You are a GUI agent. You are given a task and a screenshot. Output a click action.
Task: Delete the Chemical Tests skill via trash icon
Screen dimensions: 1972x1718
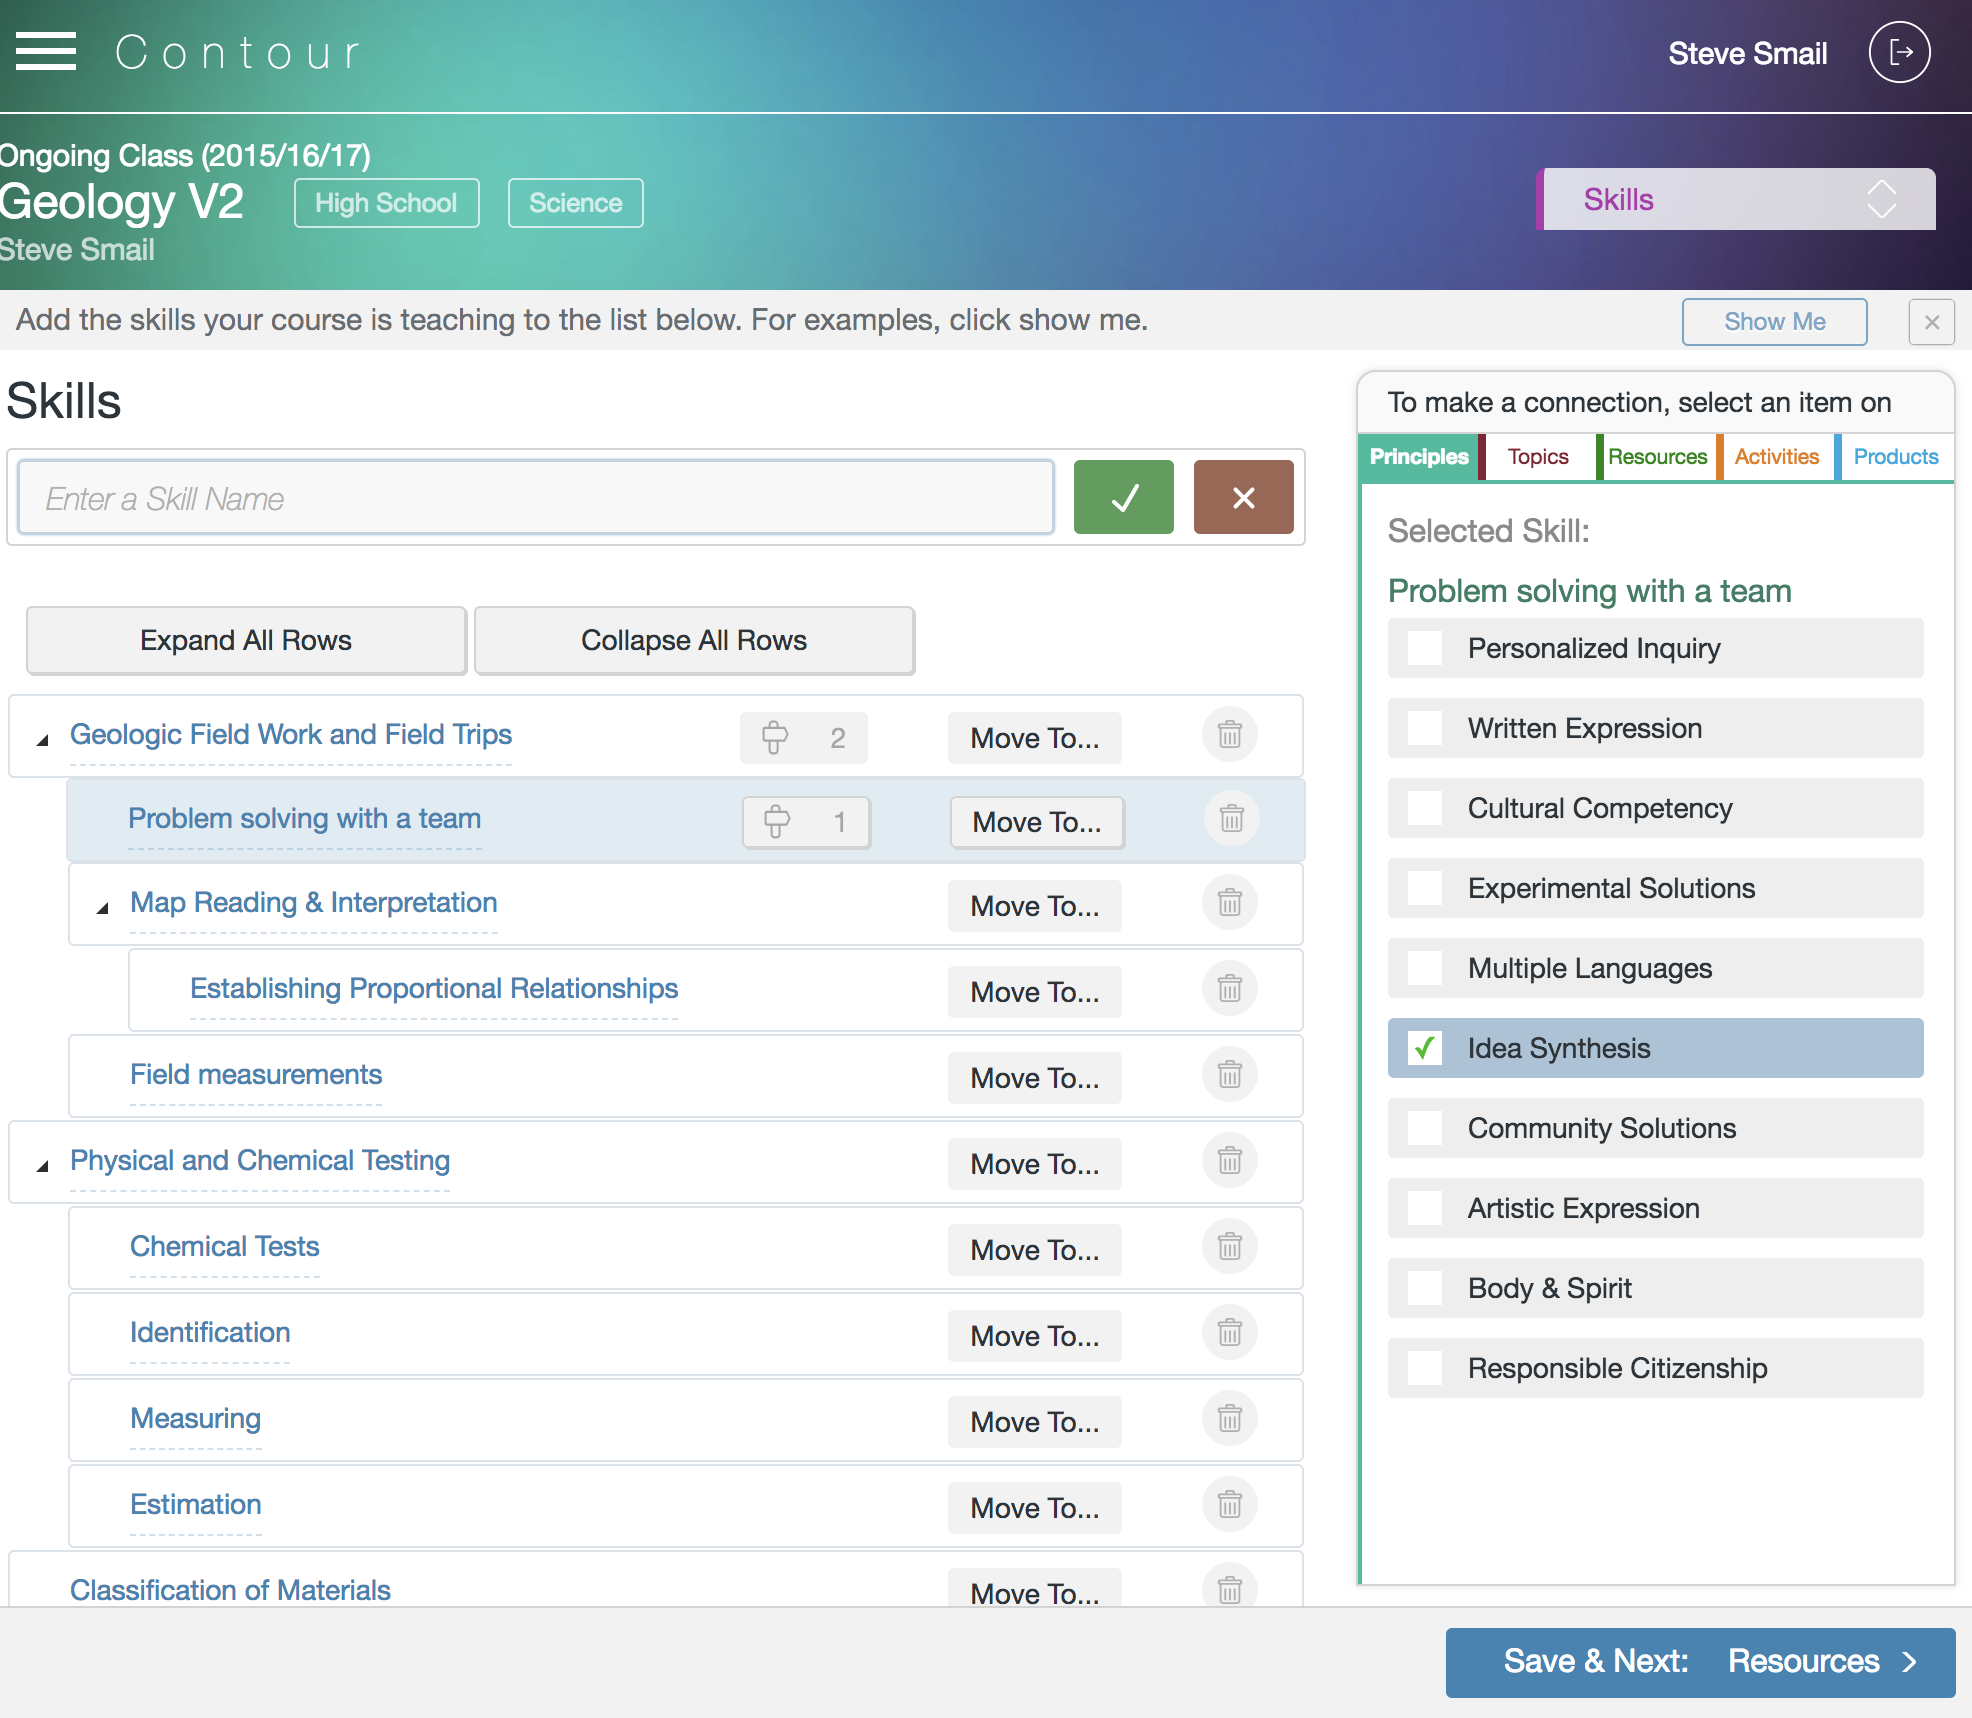[x=1229, y=1247]
